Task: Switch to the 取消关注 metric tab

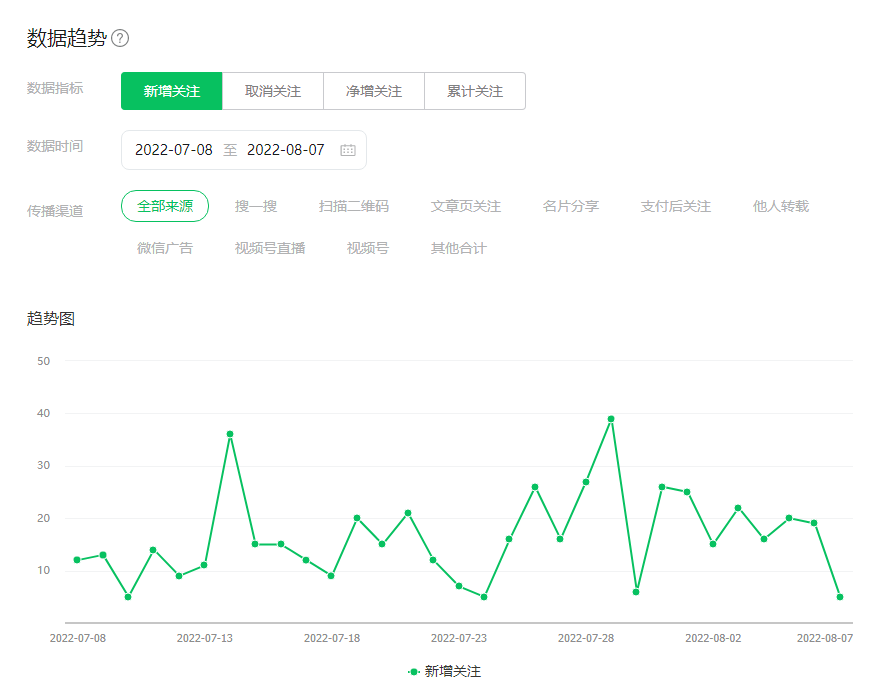Action: pyautogui.click(x=273, y=91)
